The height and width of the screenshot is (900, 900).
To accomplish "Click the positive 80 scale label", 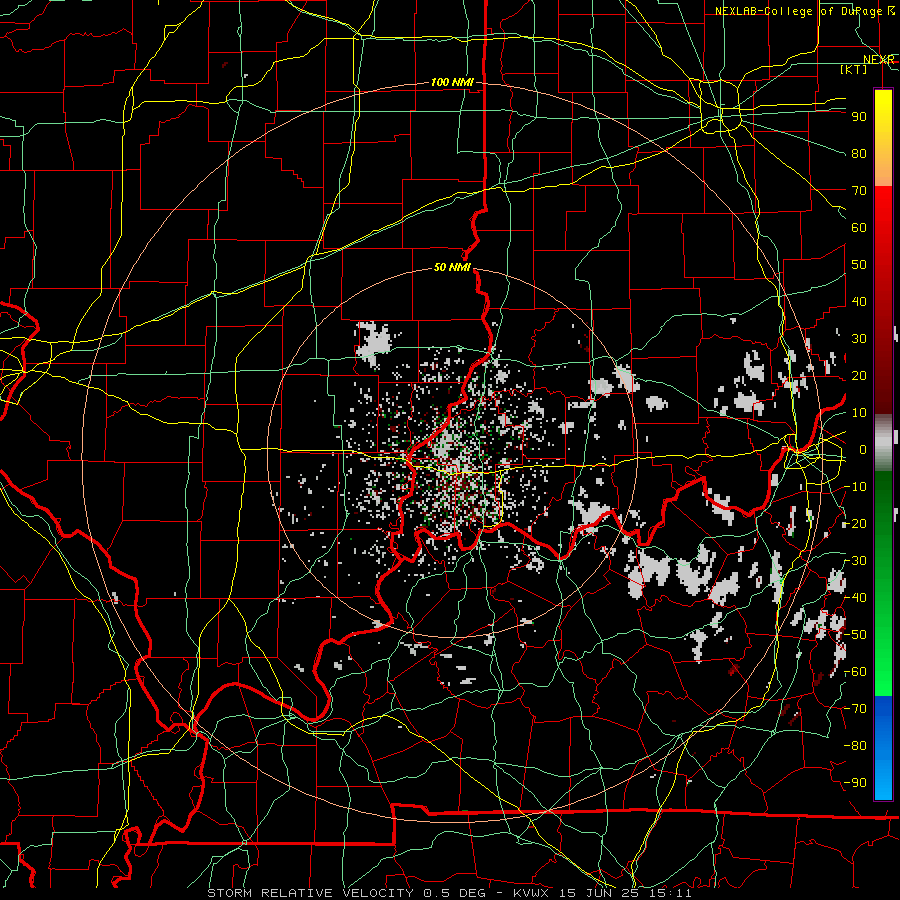I will click(x=859, y=154).
